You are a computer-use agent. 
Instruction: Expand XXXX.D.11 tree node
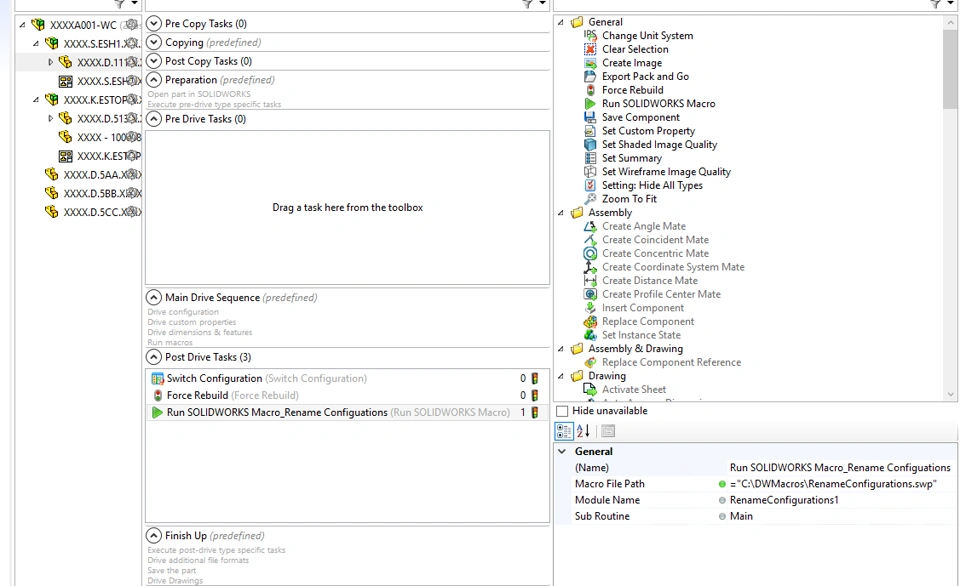[x=50, y=62]
